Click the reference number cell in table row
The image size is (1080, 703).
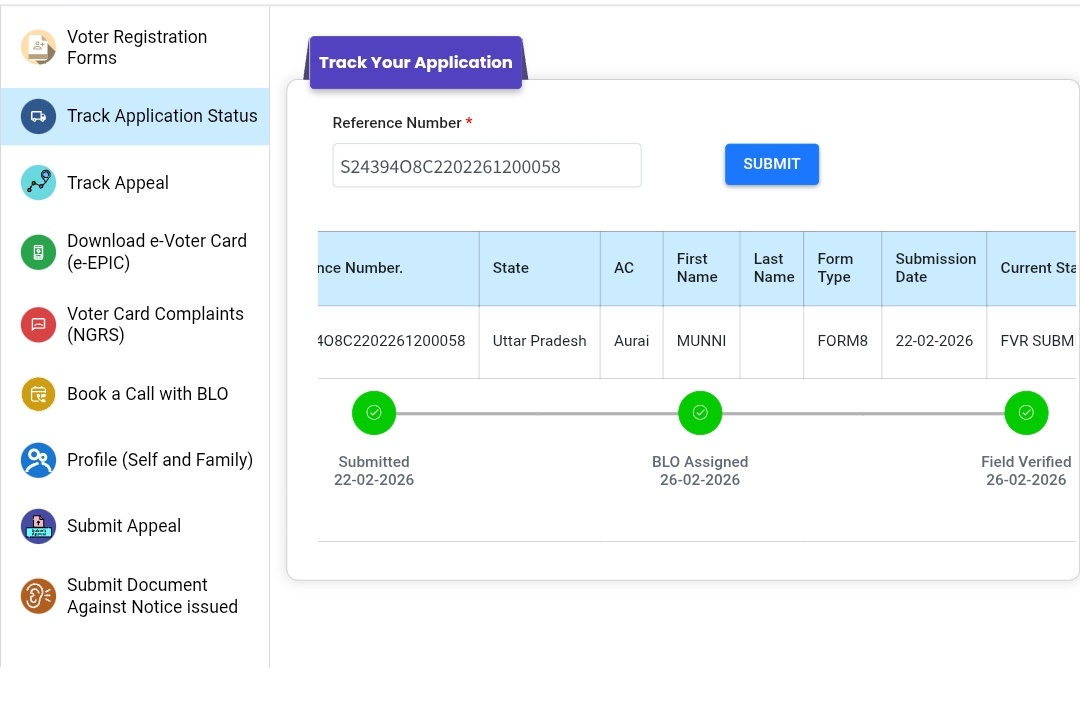398,342
